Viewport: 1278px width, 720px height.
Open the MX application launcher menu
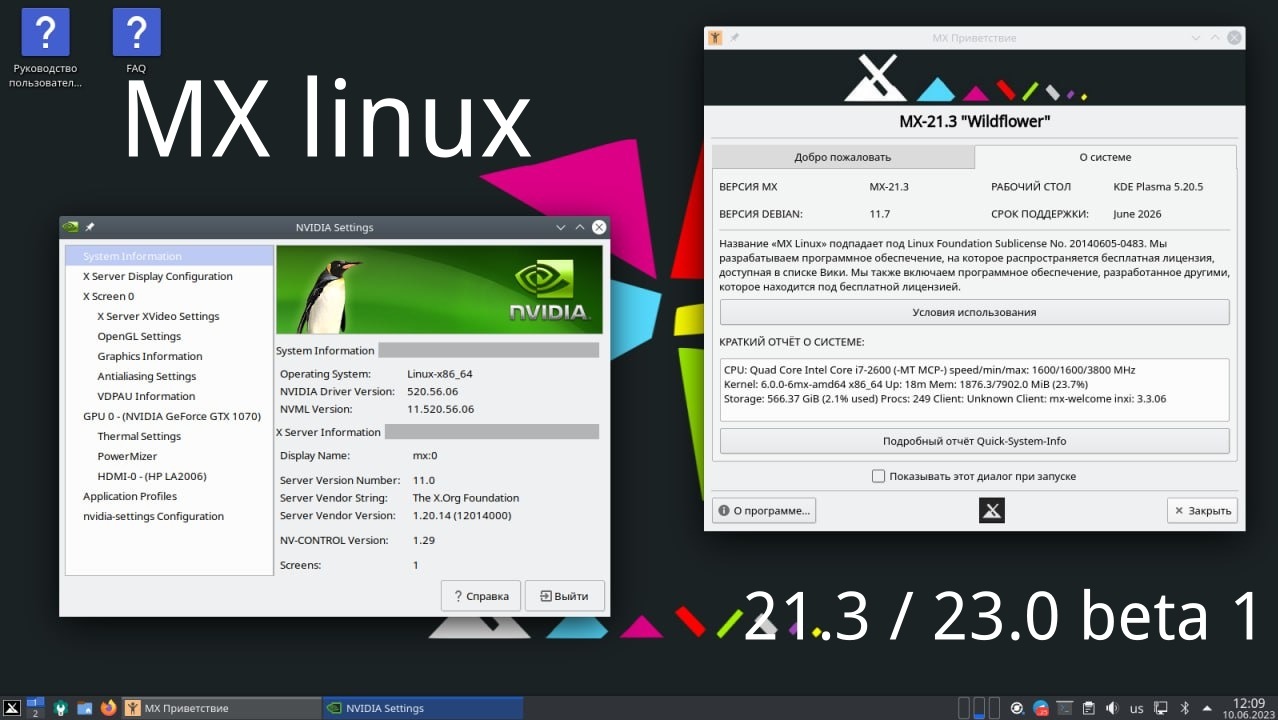coord(12,708)
